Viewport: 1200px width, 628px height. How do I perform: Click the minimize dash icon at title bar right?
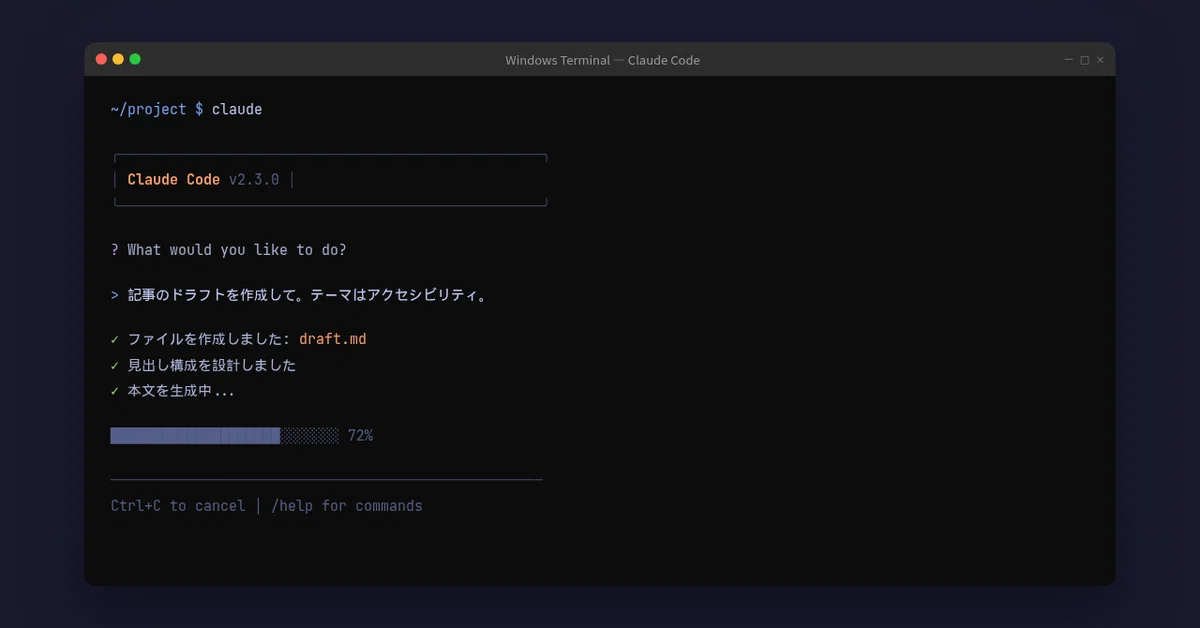click(1069, 60)
